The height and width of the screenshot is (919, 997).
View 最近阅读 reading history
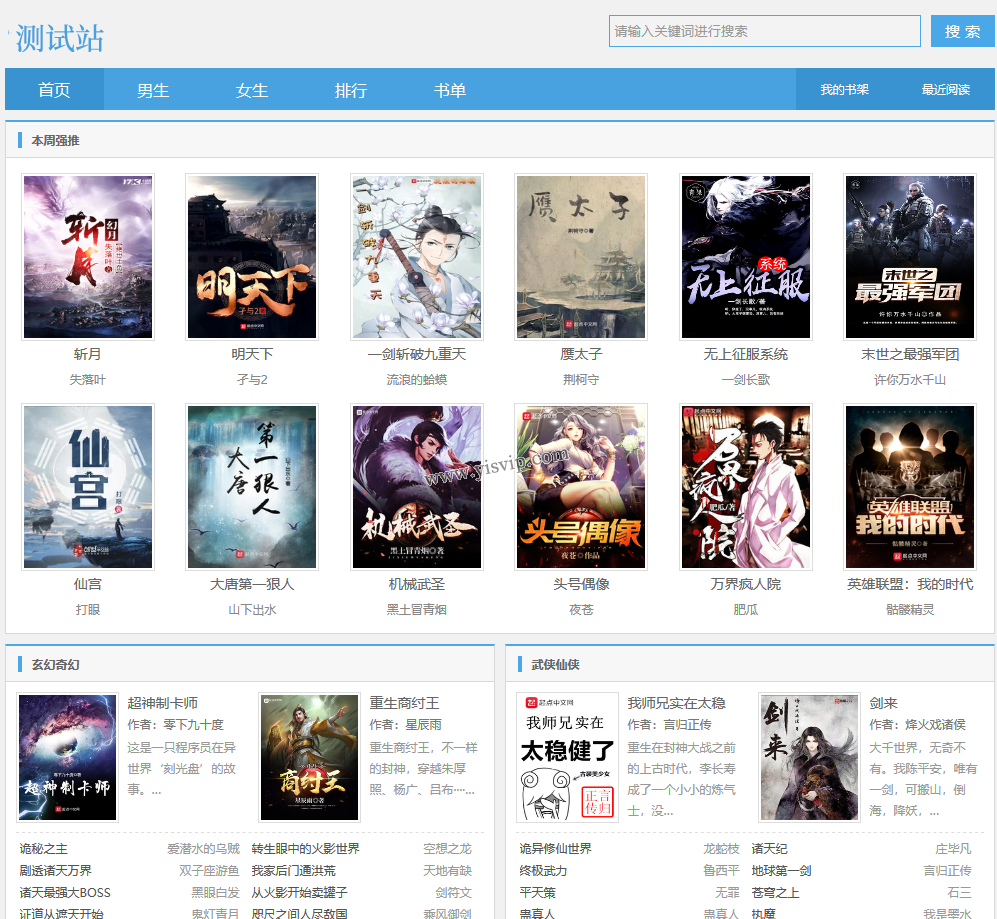(x=945, y=90)
